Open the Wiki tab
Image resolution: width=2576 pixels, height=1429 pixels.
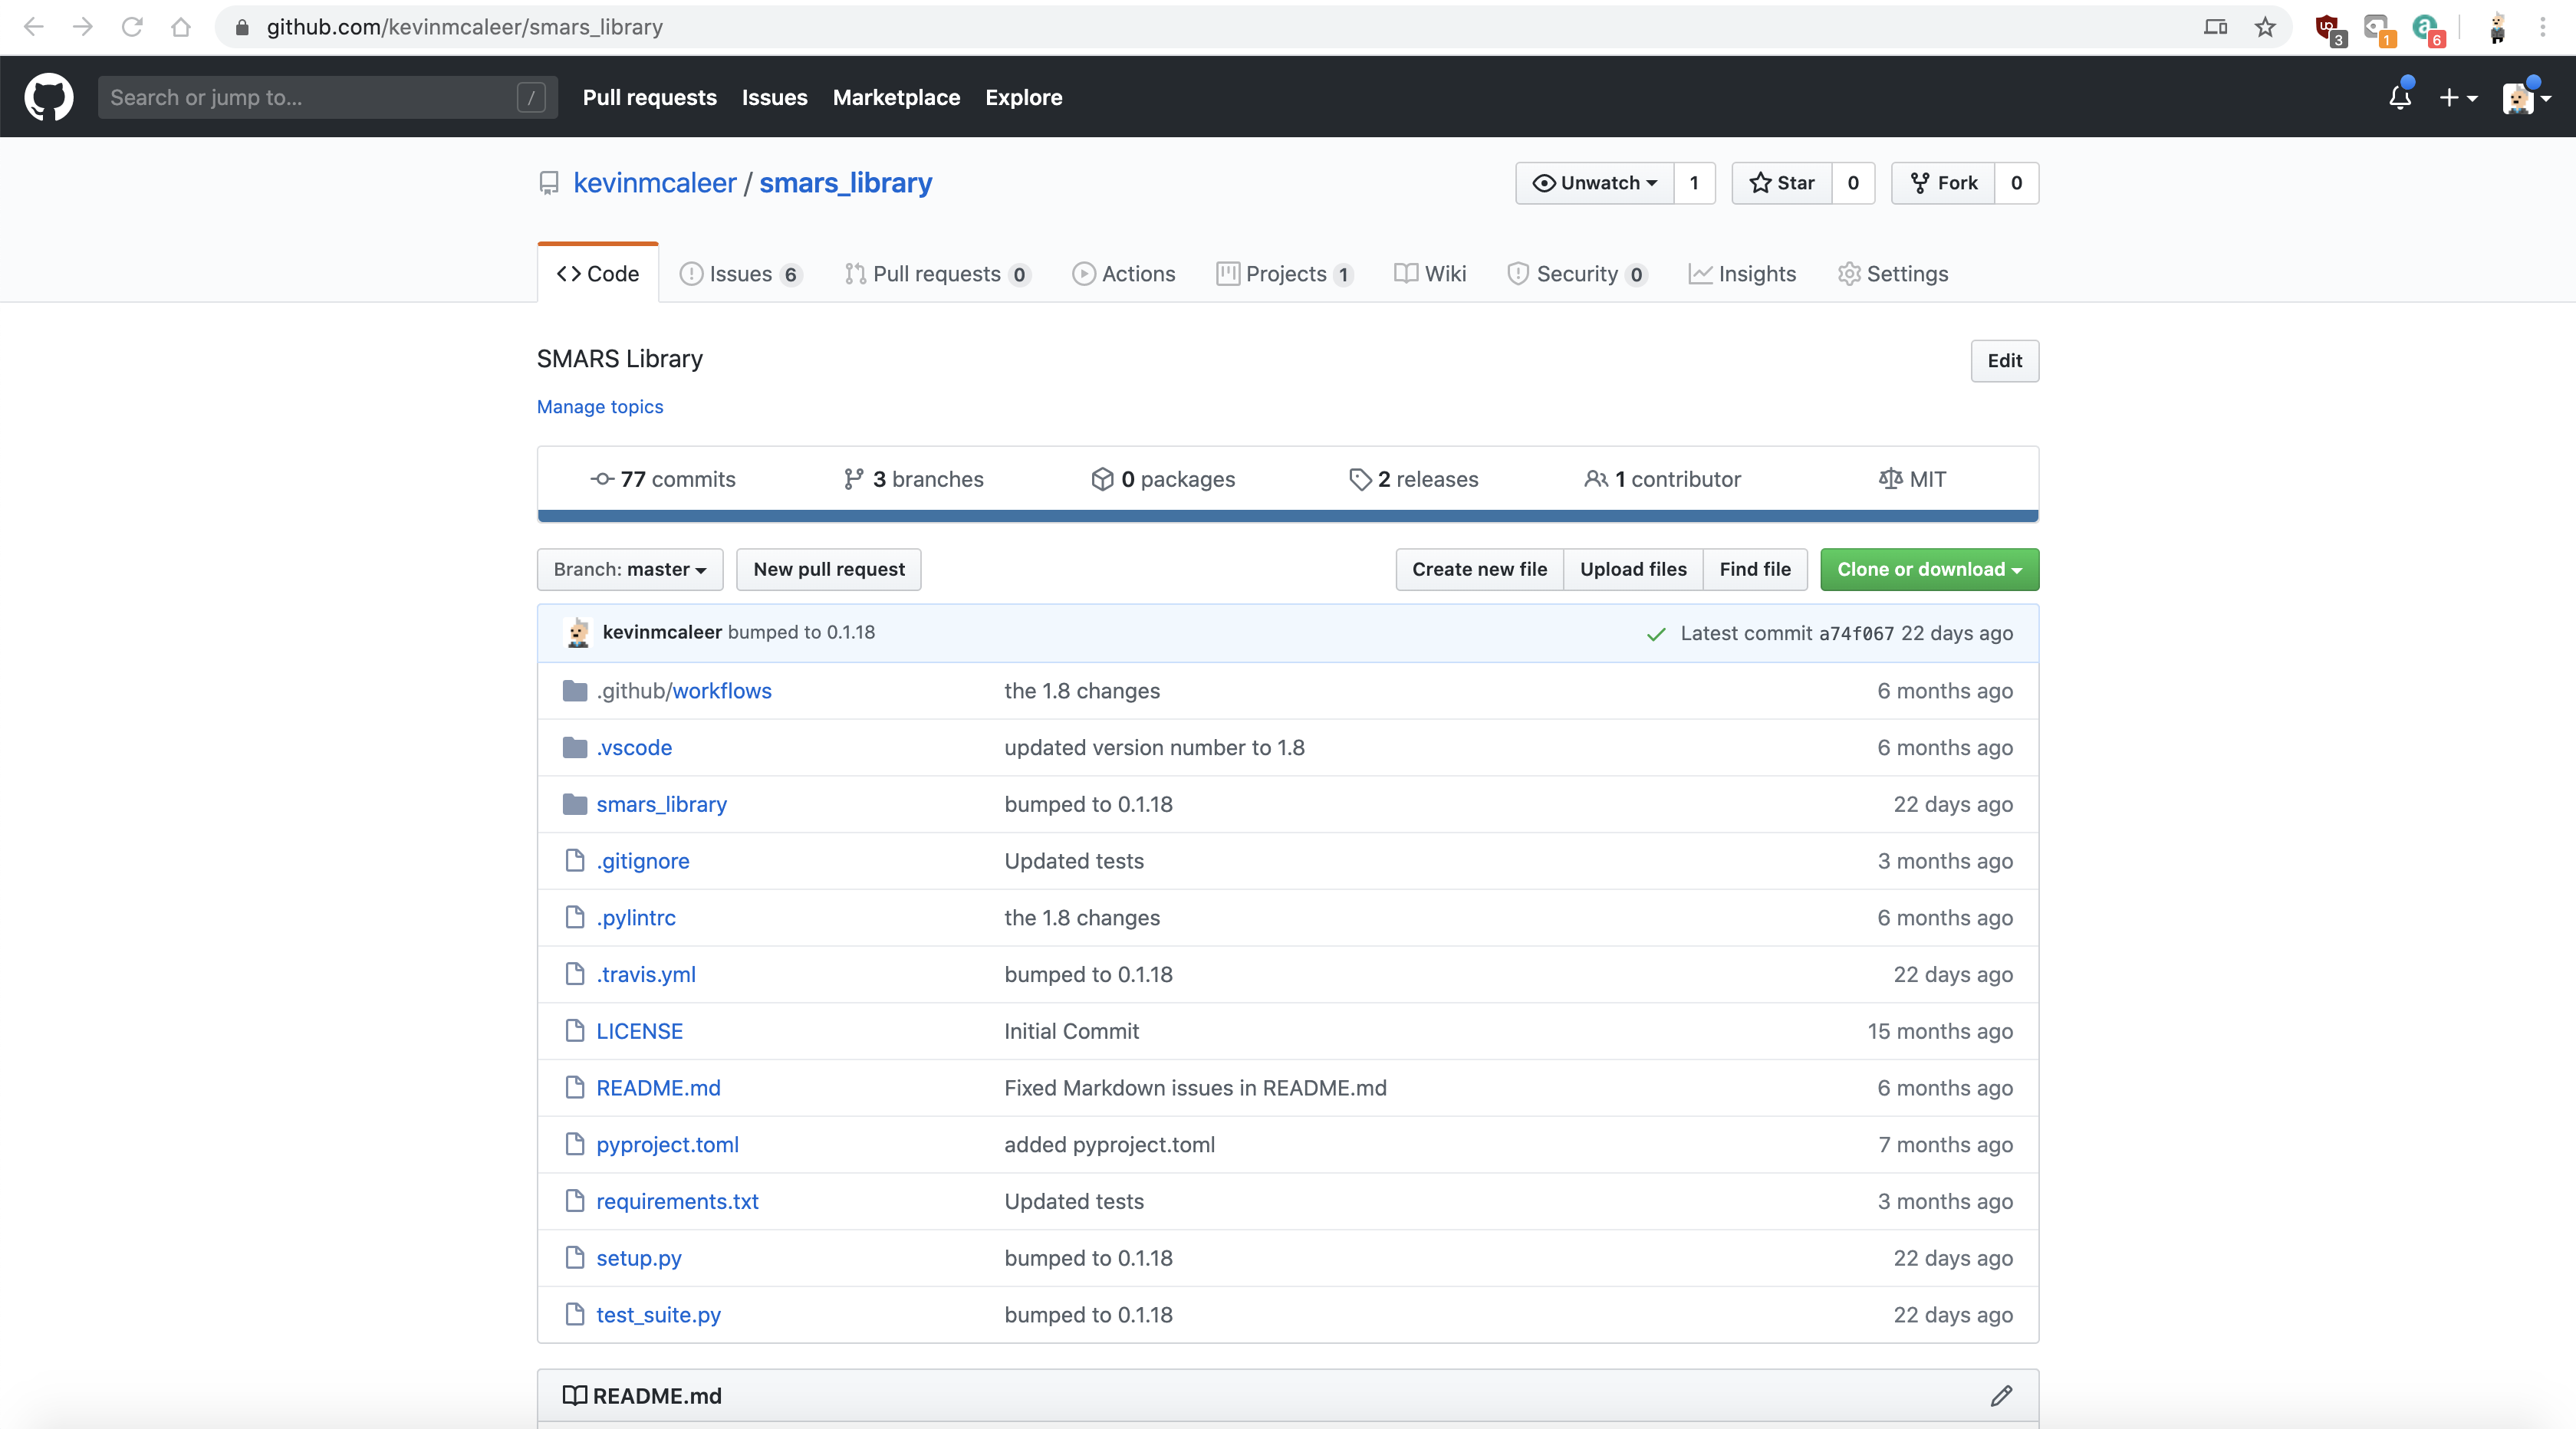tap(1430, 273)
